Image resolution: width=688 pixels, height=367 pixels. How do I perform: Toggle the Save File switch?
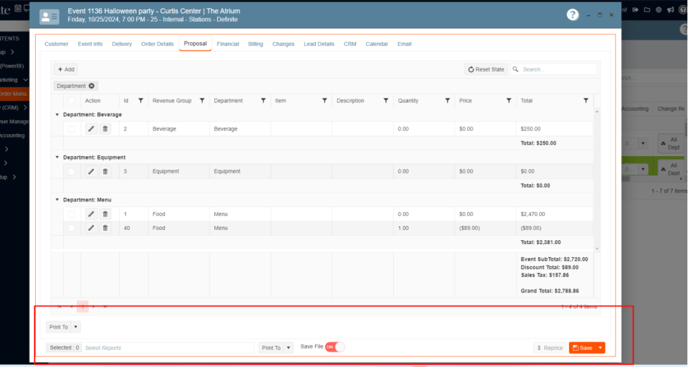click(335, 347)
